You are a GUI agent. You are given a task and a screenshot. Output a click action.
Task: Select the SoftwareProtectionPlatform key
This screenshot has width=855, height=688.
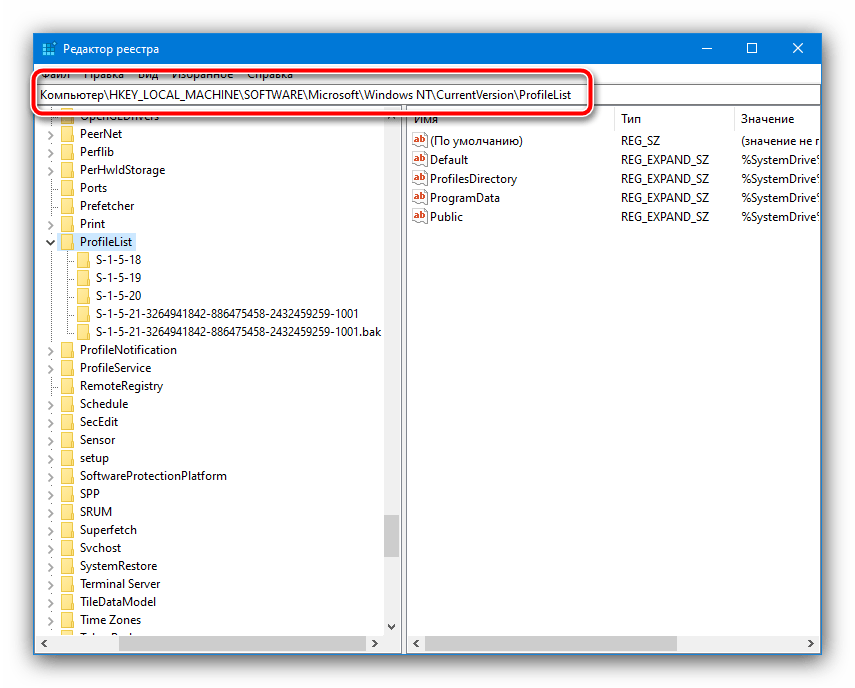click(x=153, y=476)
